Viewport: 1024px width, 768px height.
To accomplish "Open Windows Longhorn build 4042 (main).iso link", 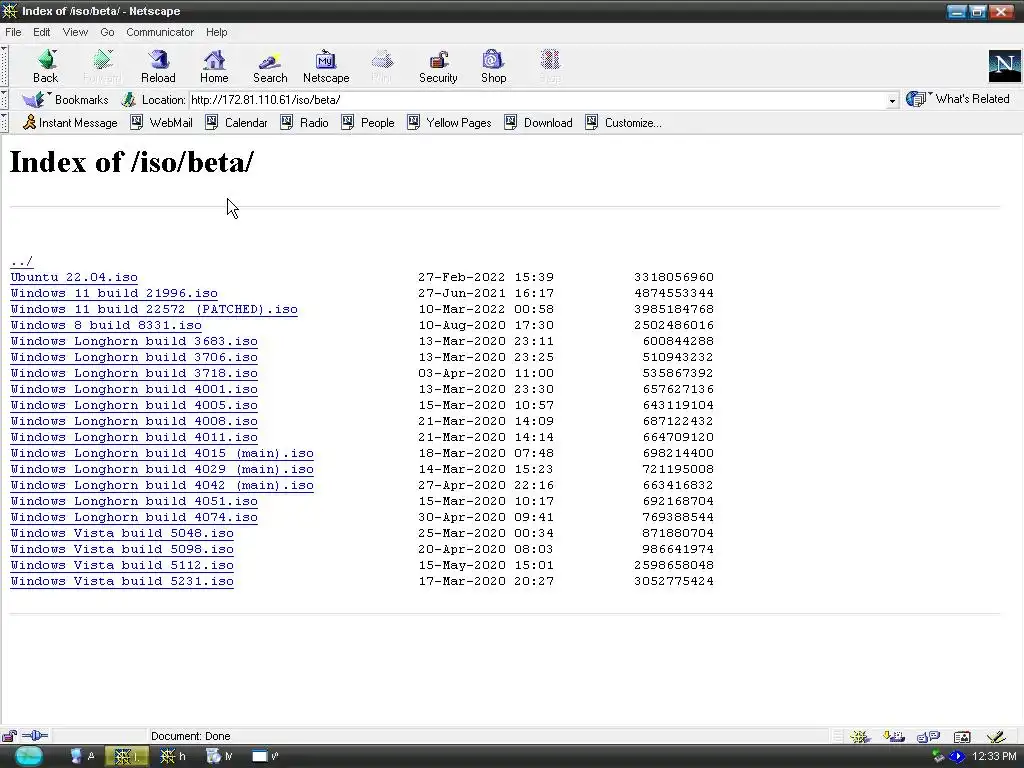I will click(x=162, y=485).
